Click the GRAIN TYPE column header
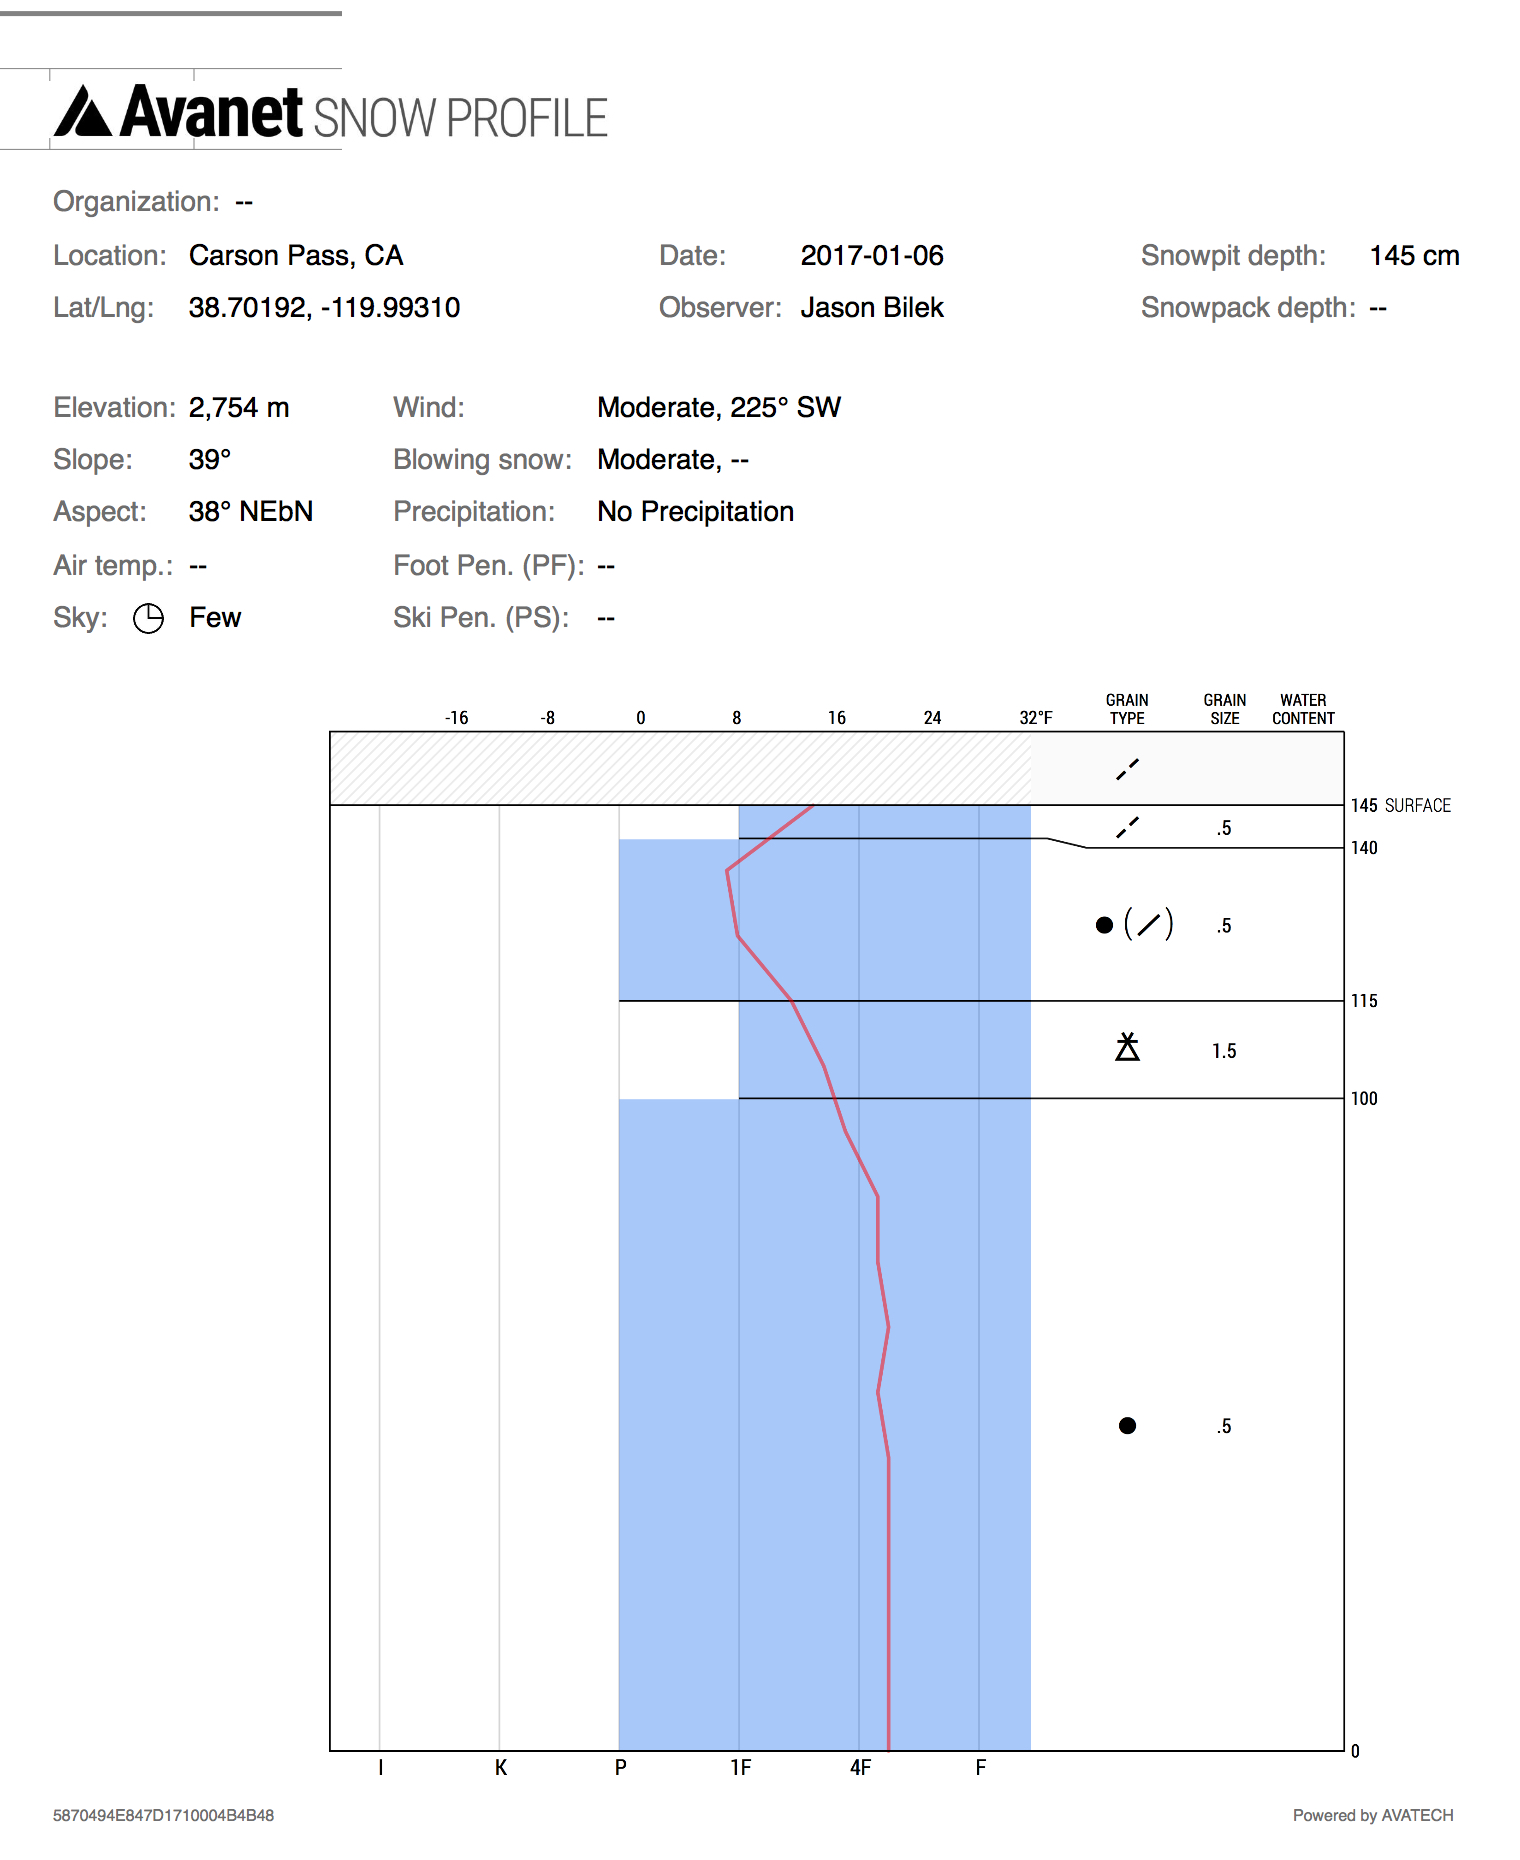Screen dimensions: 1520x1860 tap(1127, 709)
